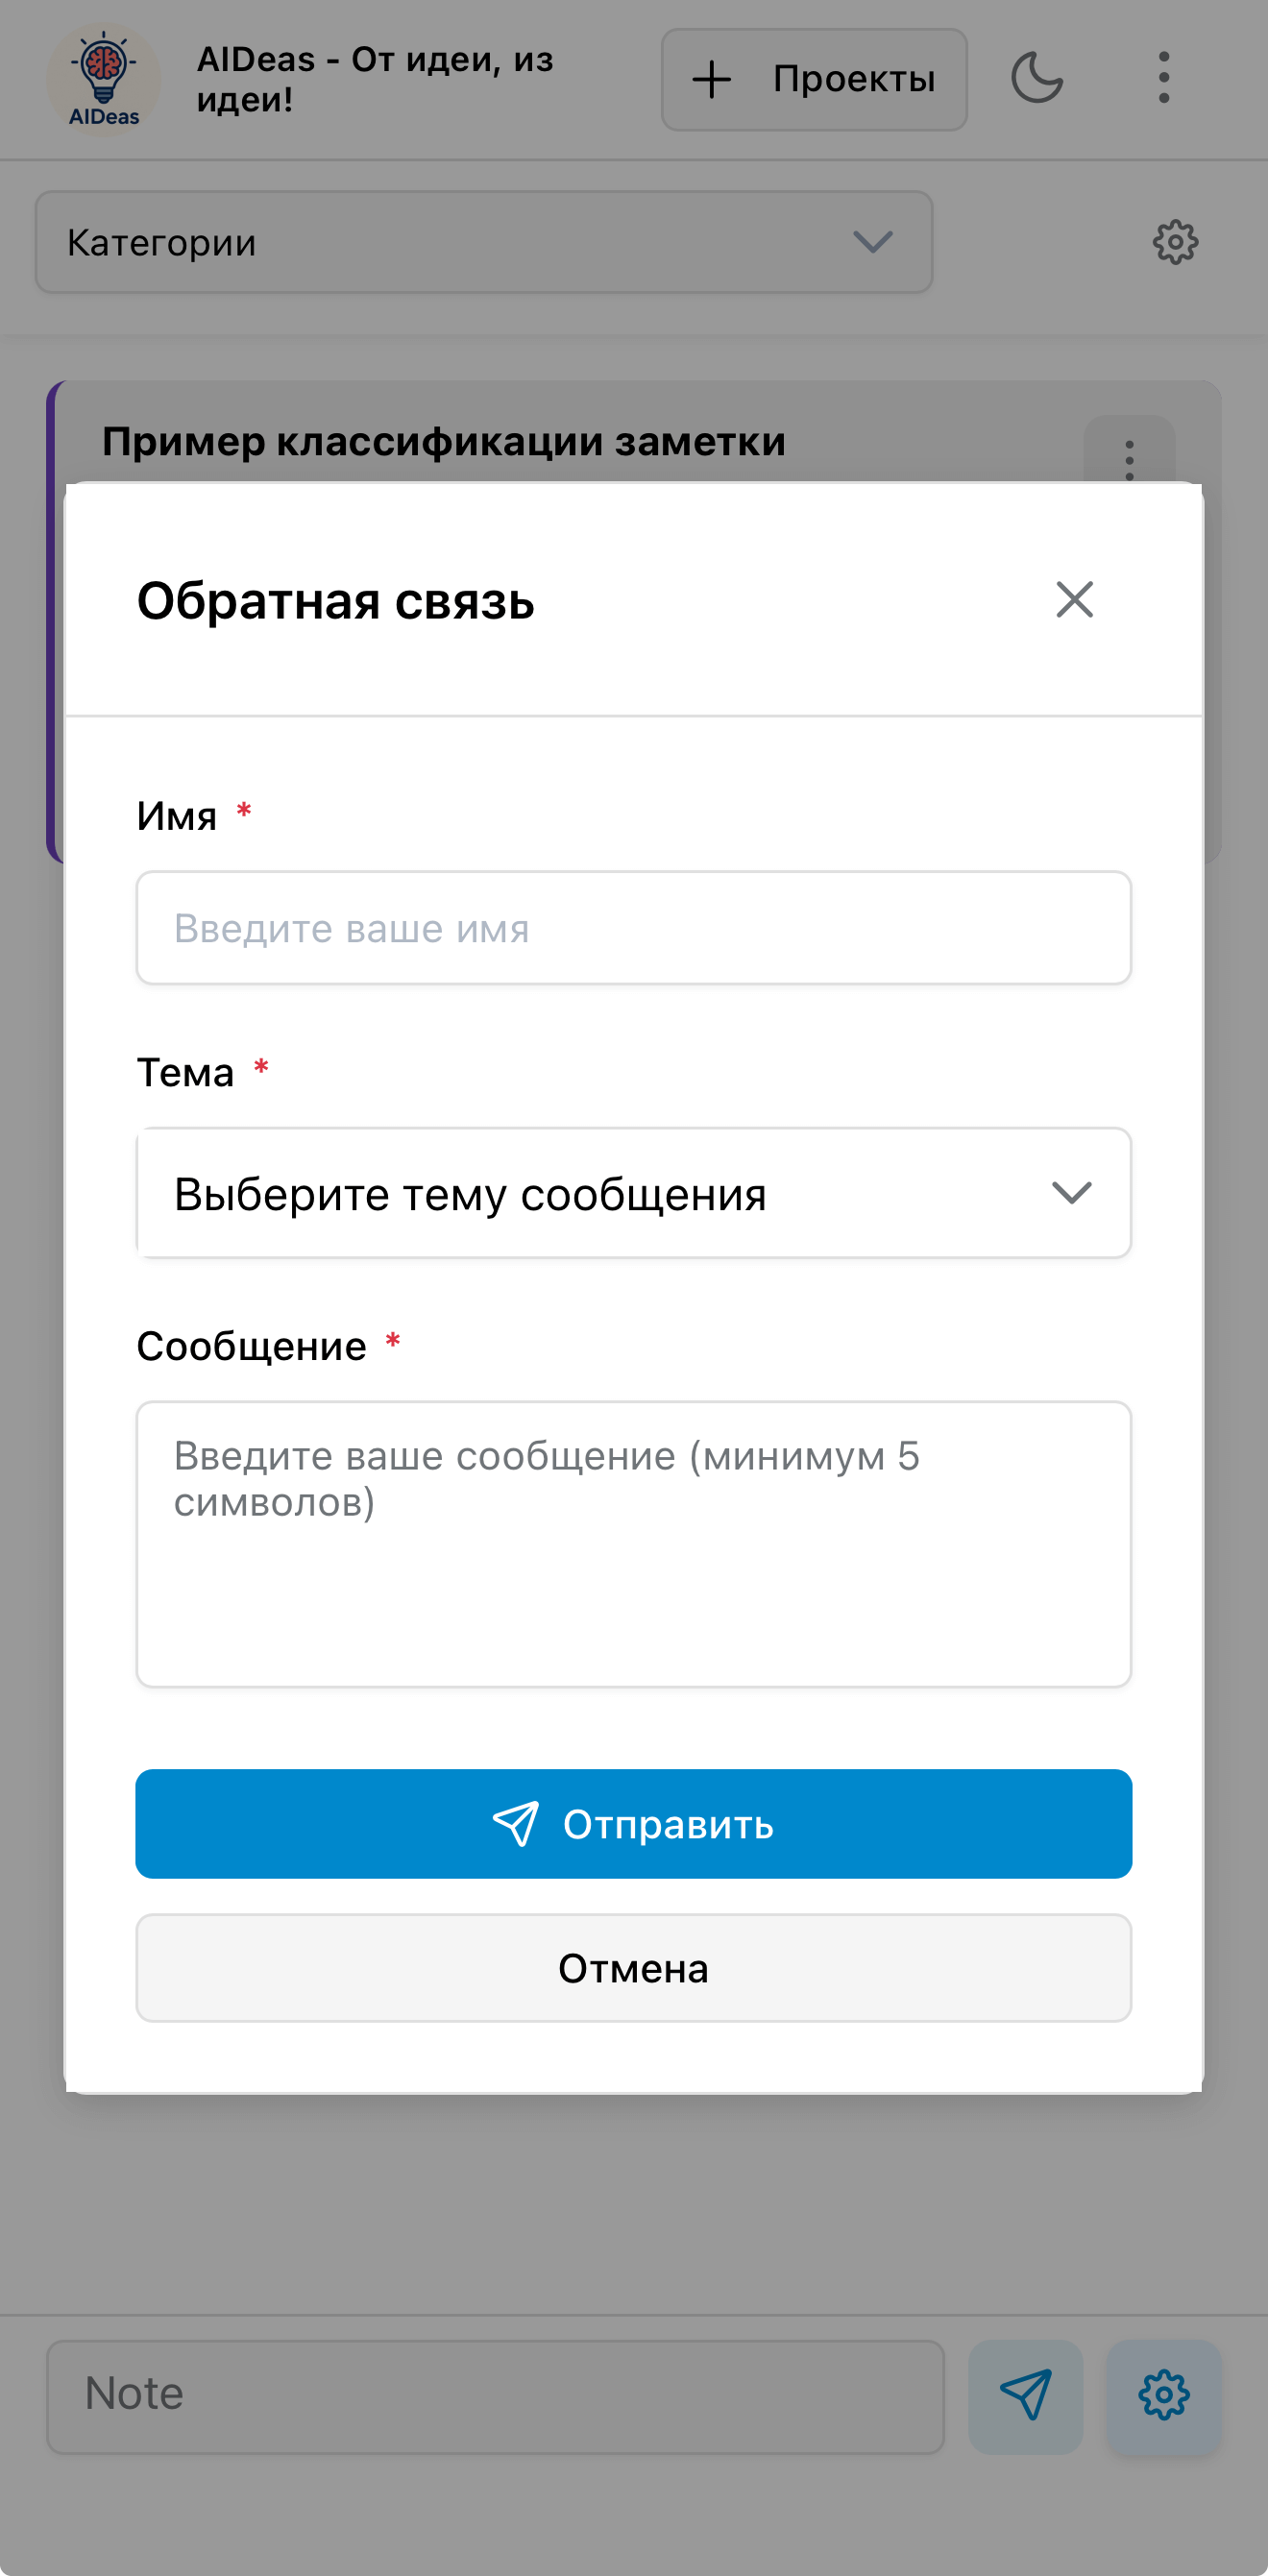Click the Note input at the bottom

(495, 2396)
